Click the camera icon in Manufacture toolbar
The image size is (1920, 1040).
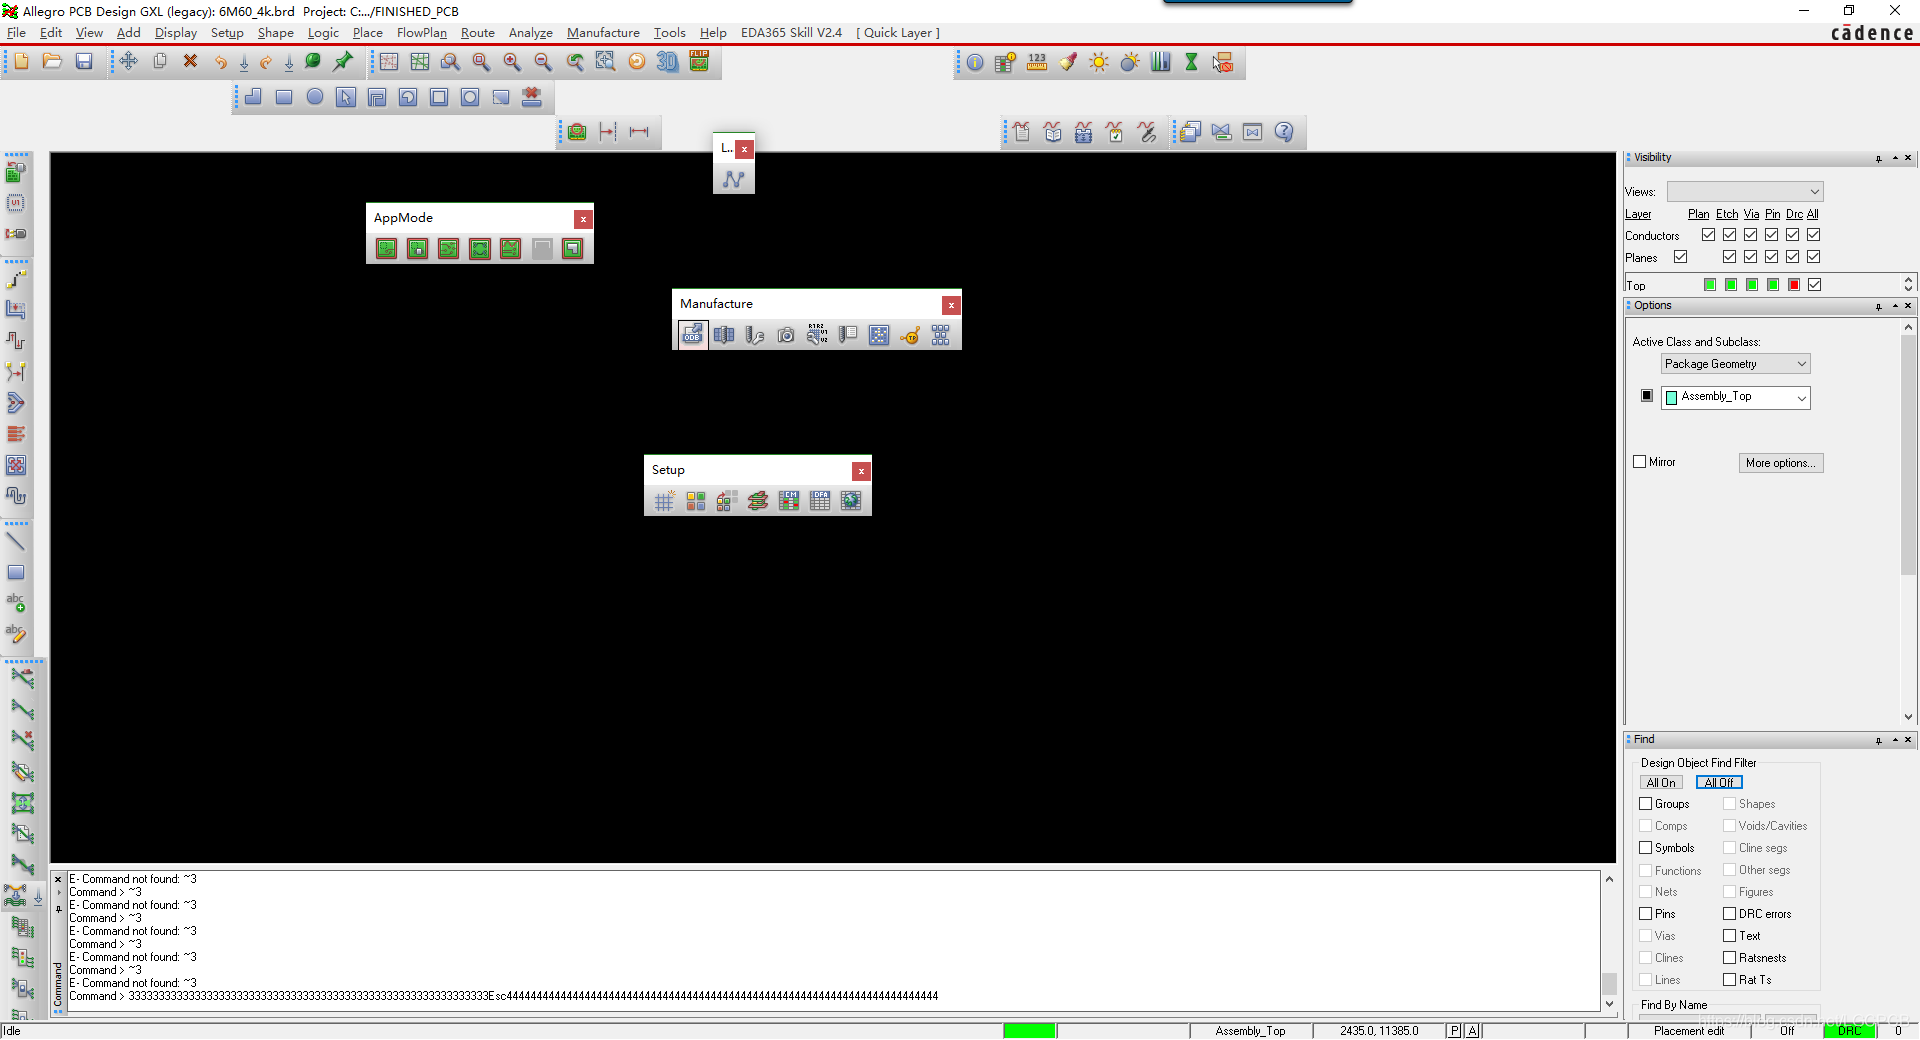pos(786,335)
